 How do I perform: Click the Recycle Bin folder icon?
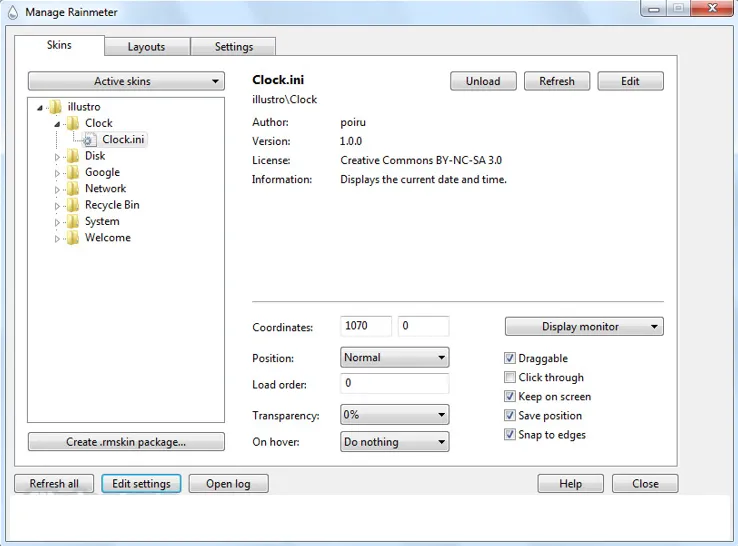click(x=73, y=205)
